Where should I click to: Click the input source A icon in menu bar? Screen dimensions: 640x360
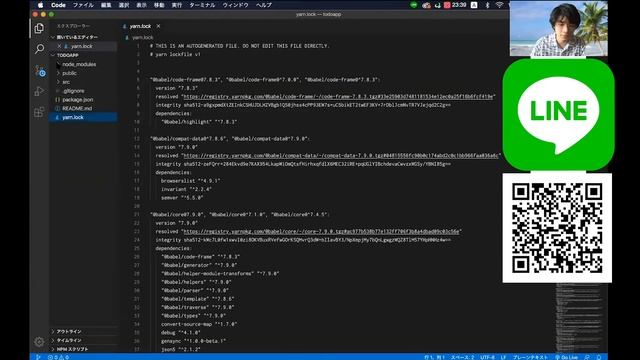(474, 5)
